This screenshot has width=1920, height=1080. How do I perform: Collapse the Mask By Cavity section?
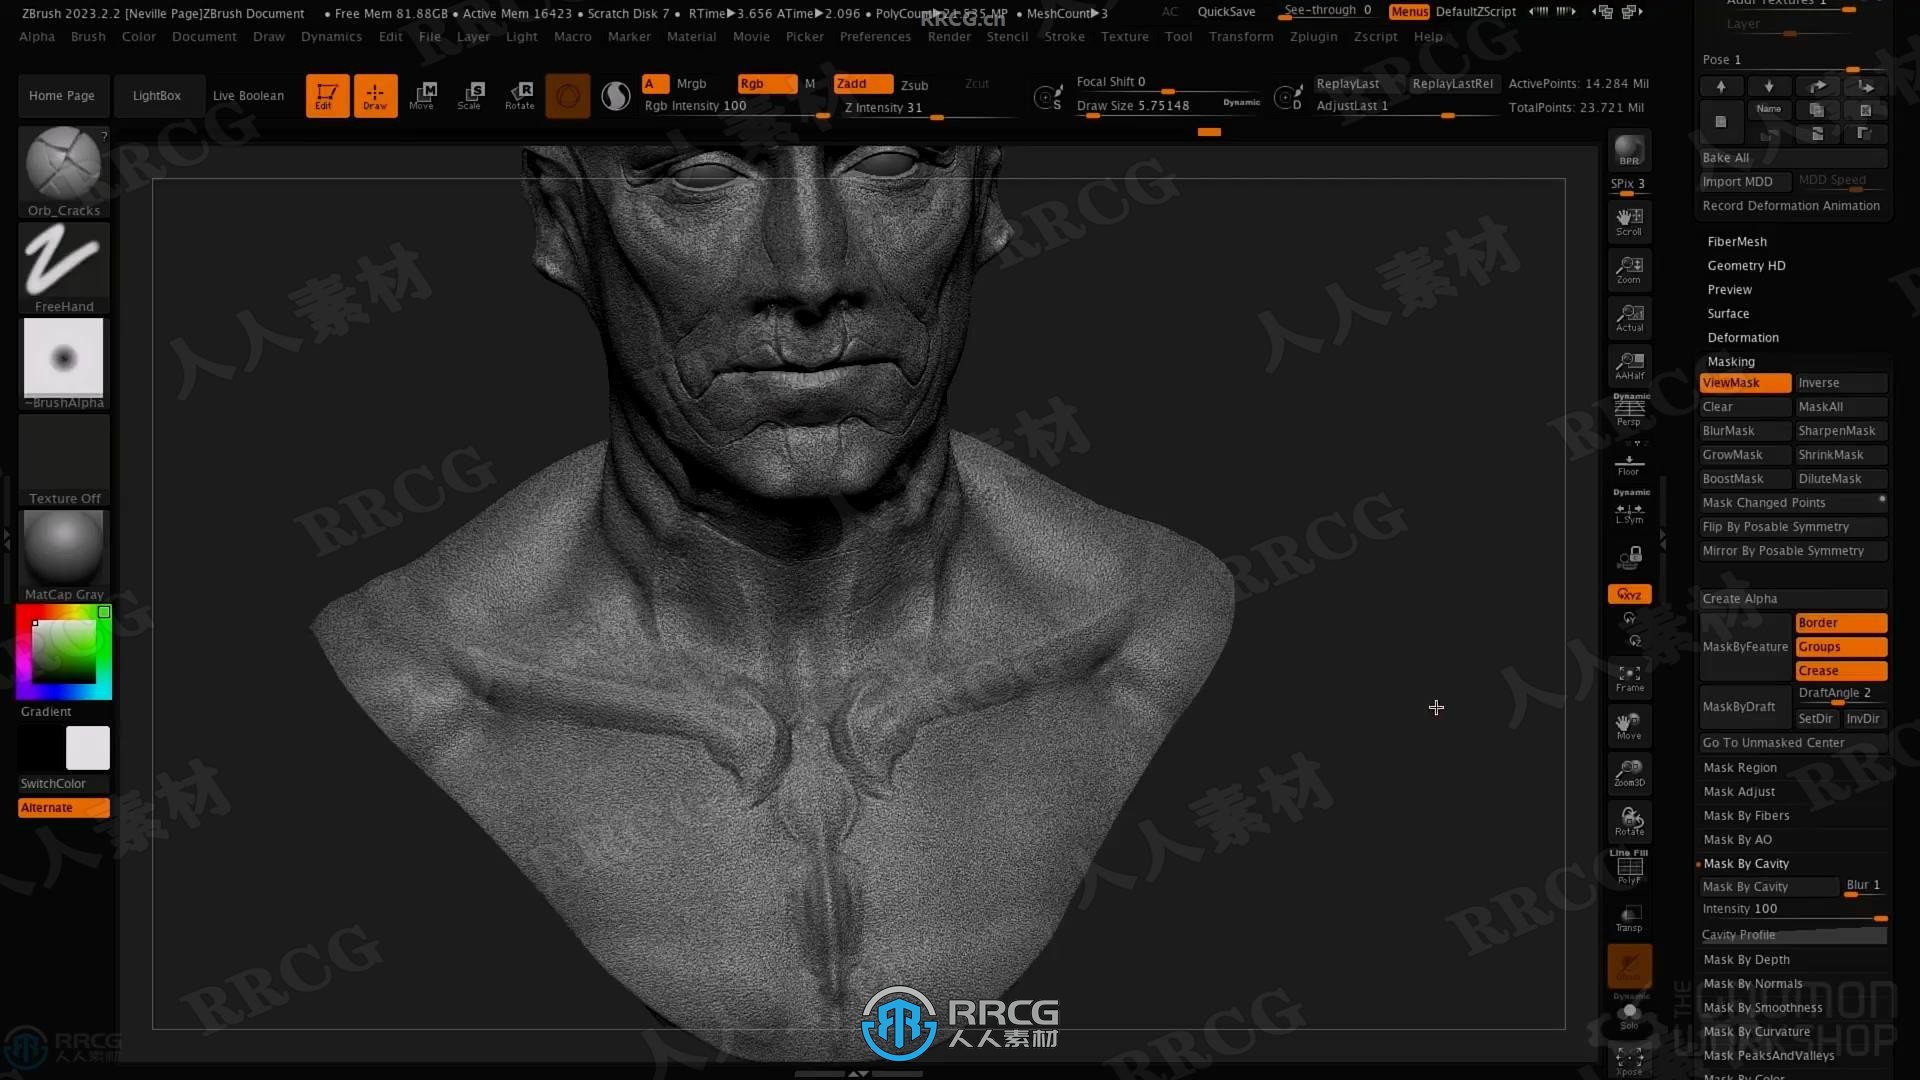click(x=1746, y=864)
